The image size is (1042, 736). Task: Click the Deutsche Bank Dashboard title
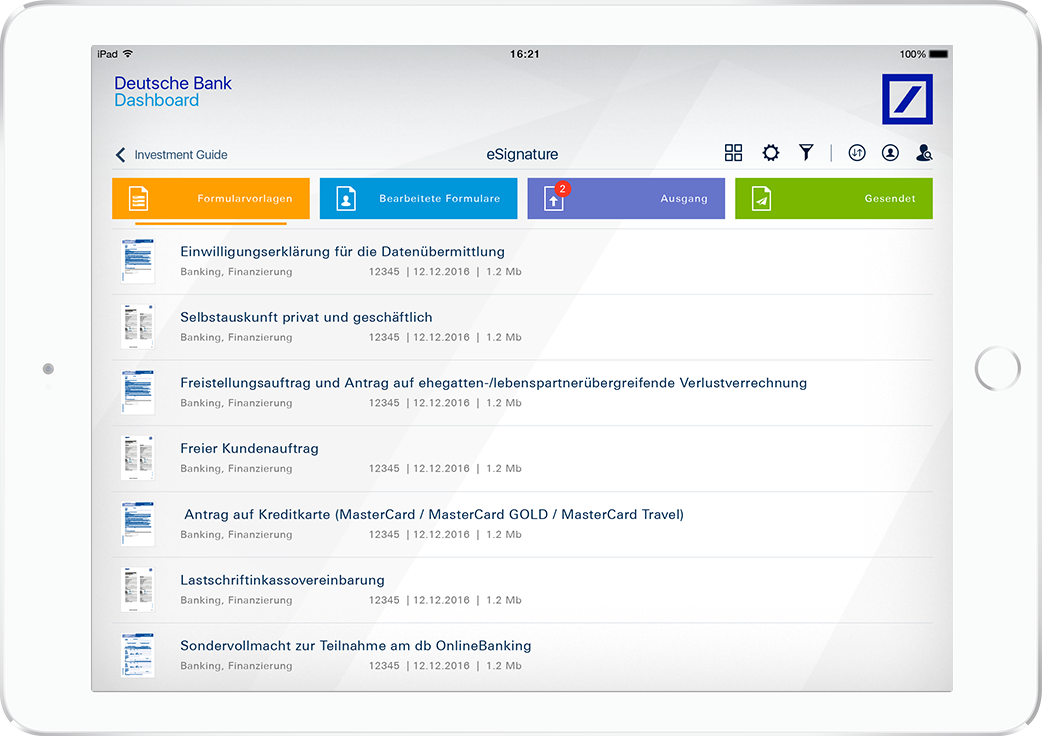click(x=173, y=92)
